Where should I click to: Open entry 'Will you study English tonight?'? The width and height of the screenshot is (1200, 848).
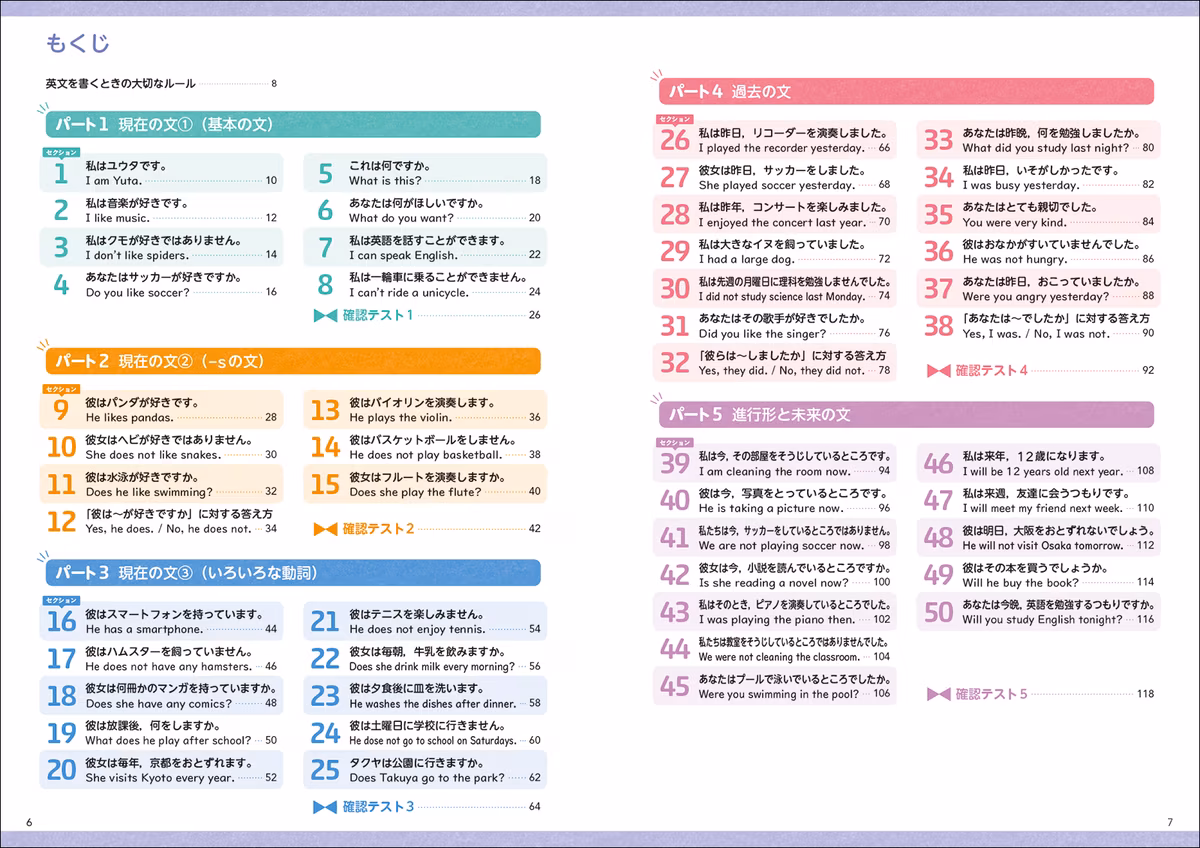[1039, 611]
